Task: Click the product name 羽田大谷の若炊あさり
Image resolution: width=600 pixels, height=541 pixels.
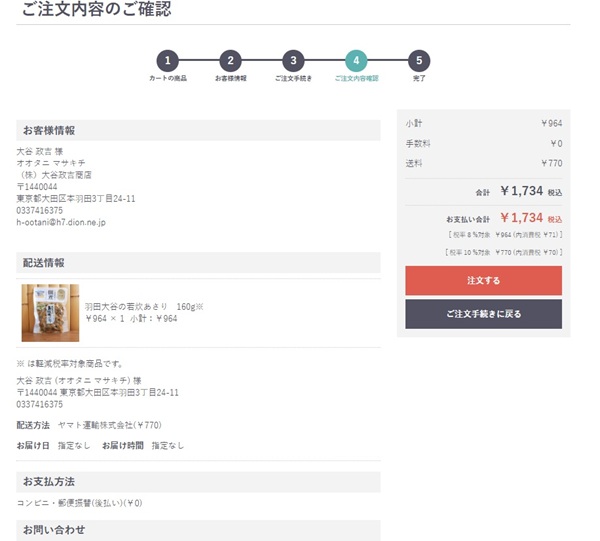Action: coord(128,306)
